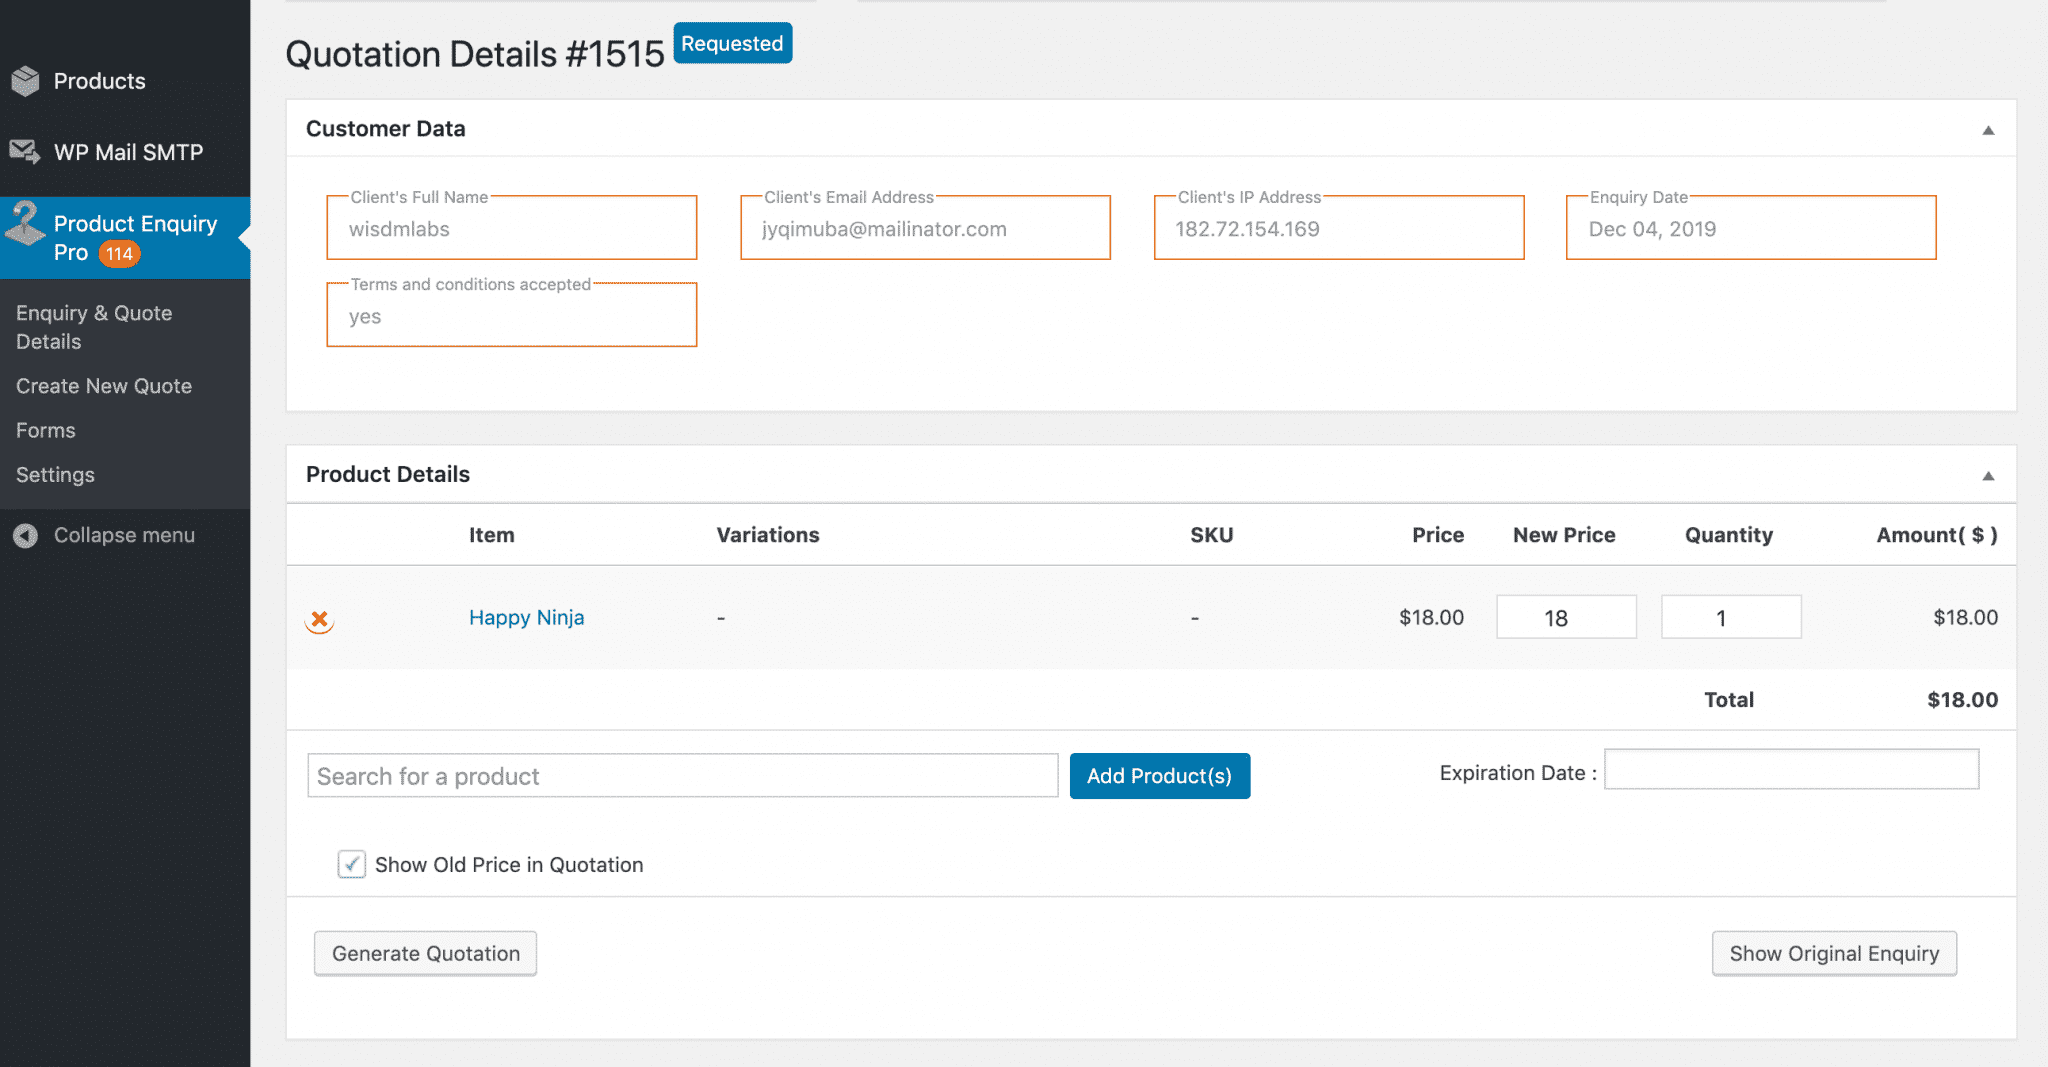2048x1067 pixels.
Task: Open Products menu item
Action: pos(100,81)
